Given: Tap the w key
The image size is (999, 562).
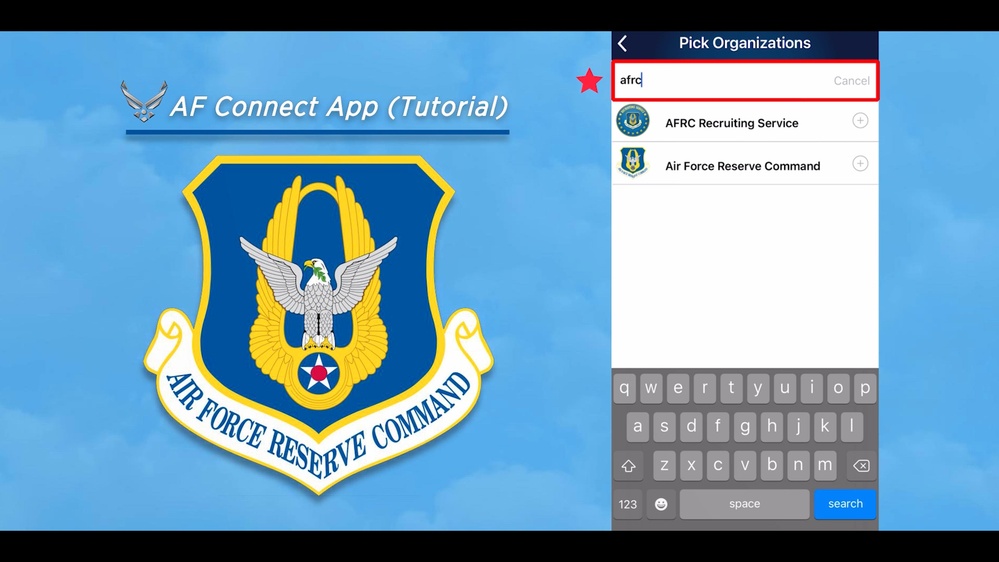Looking at the screenshot, I should [x=651, y=388].
